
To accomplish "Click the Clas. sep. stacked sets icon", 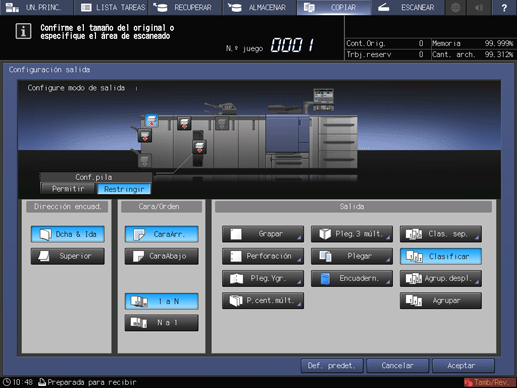I will [414, 234].
